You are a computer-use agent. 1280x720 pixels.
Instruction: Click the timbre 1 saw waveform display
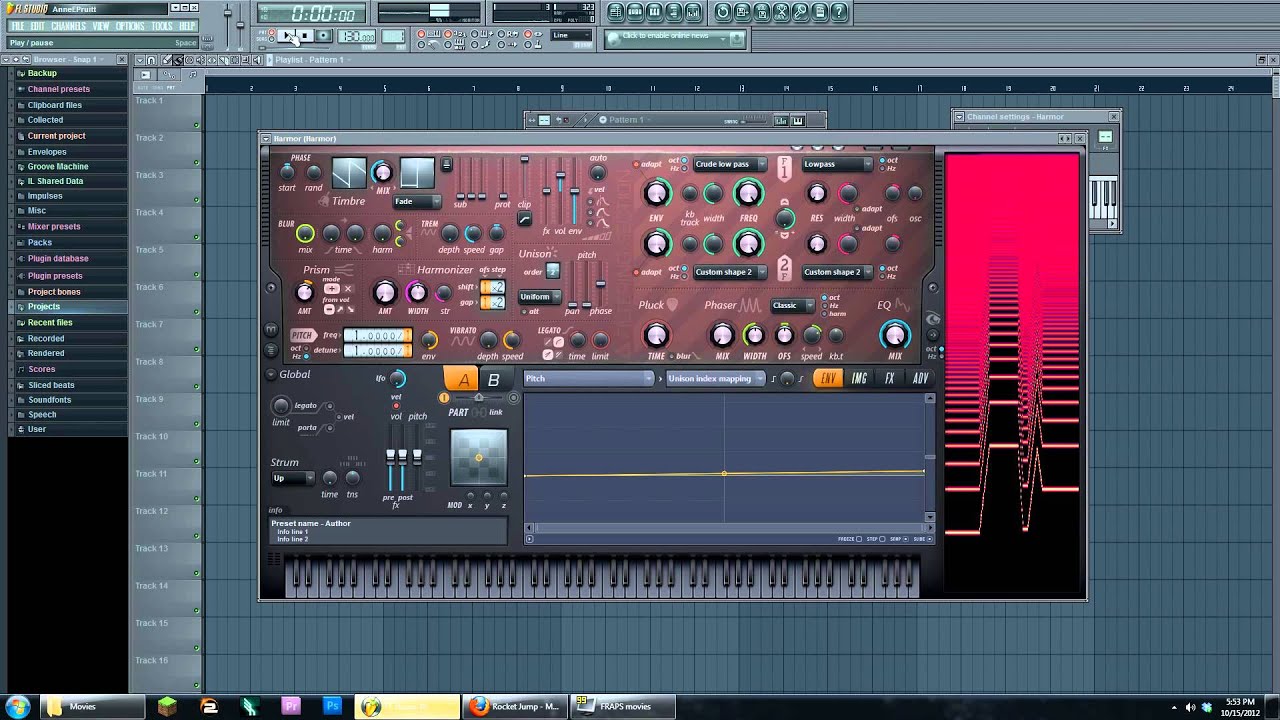pos(349,173)
